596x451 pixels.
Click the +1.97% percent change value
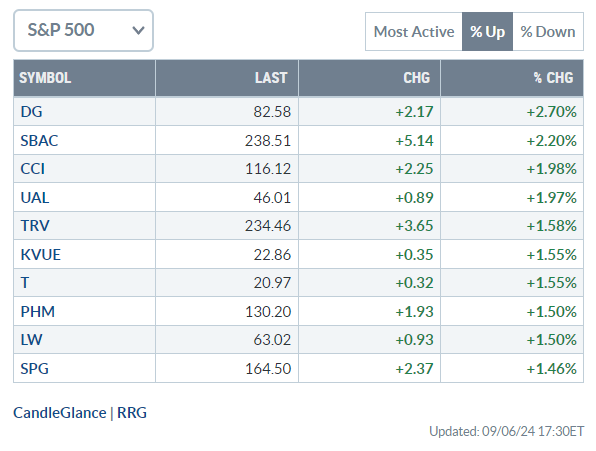(552, 198)
